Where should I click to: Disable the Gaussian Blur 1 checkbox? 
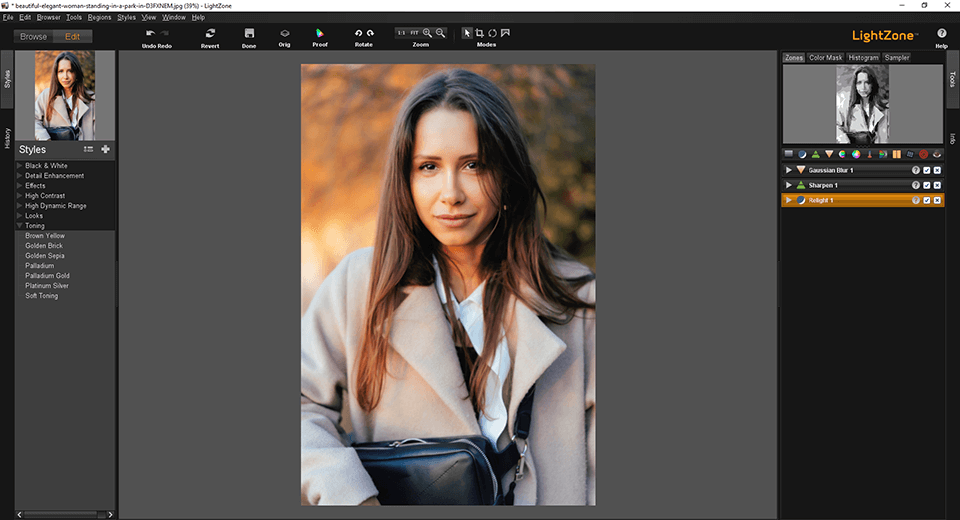pos(927,170)
